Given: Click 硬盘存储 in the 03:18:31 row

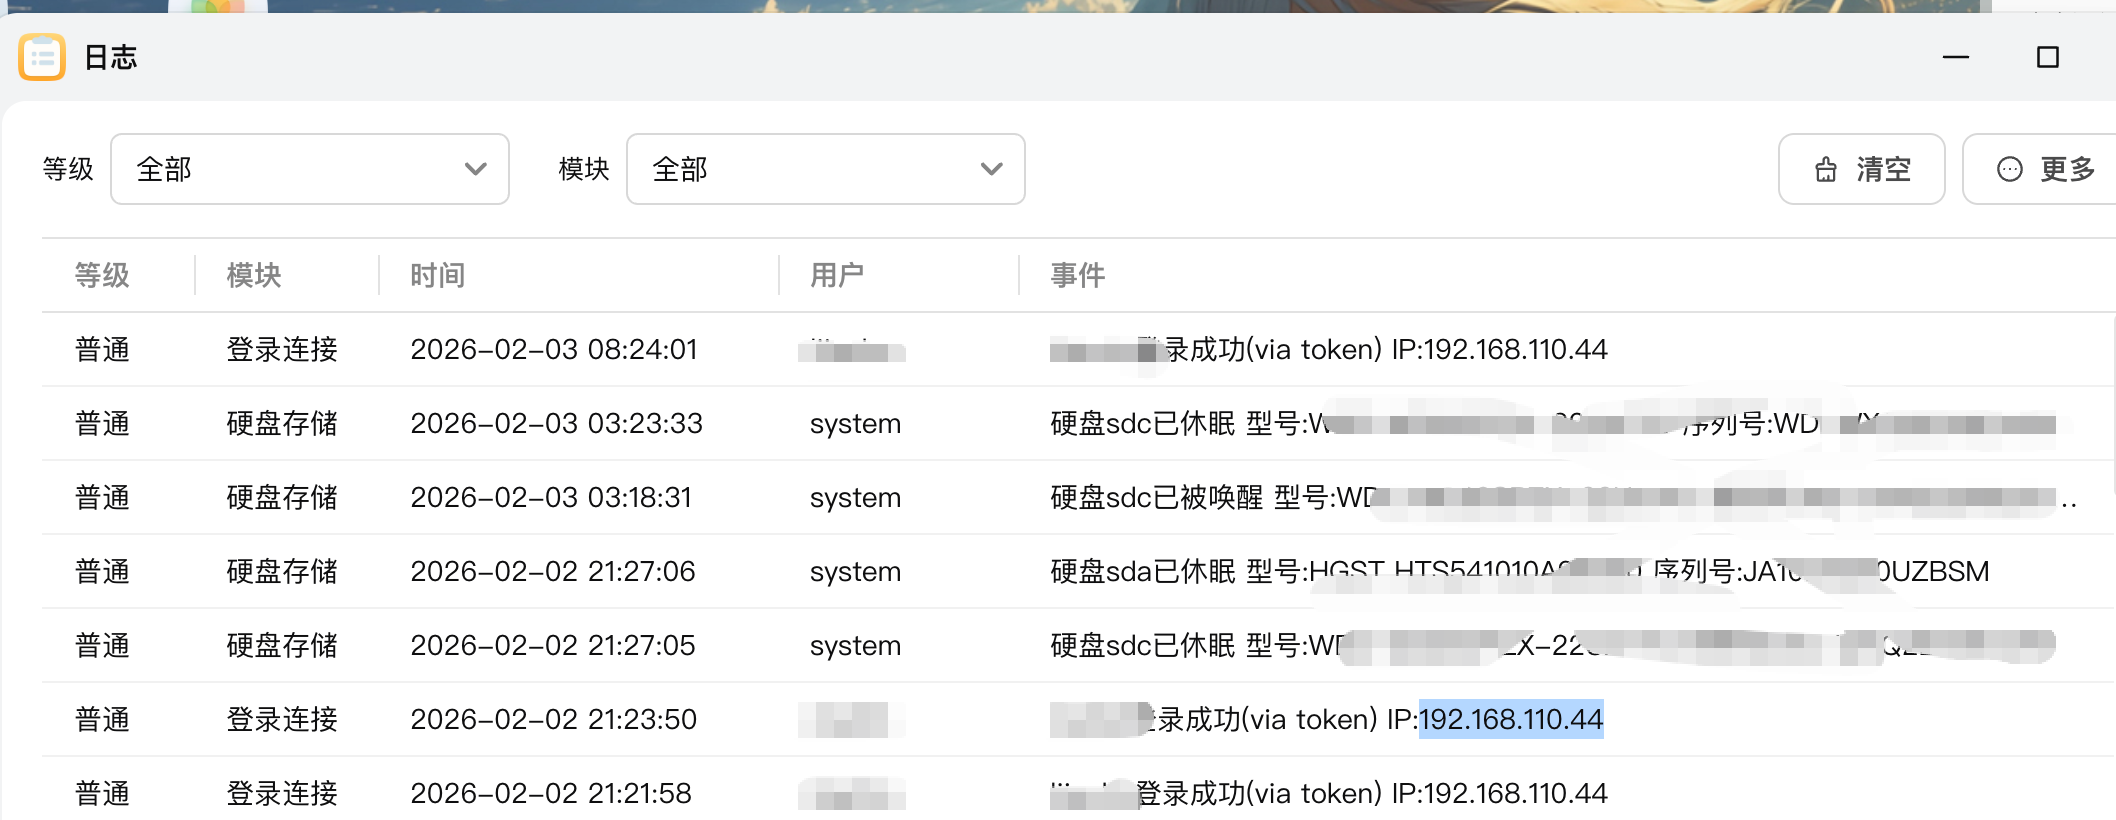Looking at the screenshot, I should point(282,498).
